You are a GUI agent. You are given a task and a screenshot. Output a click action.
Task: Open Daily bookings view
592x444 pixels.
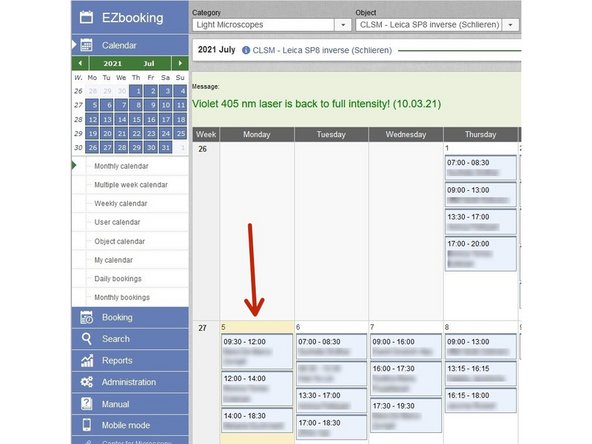(118, 279)
